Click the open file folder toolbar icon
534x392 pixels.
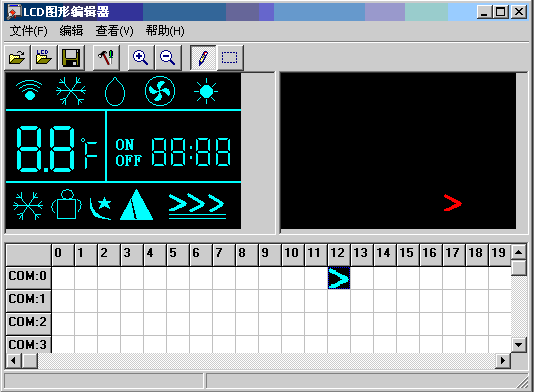(17, 58)
